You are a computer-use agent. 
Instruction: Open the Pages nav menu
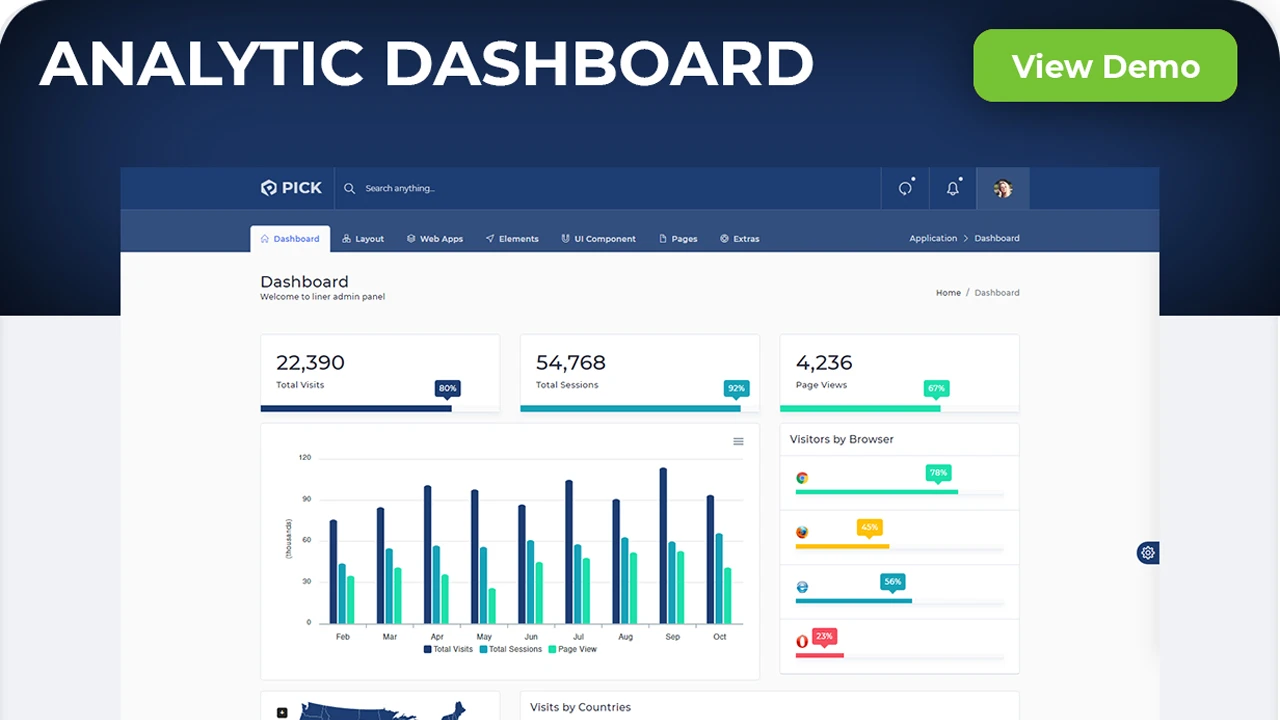pyautogui.click(x=678, y=239)
